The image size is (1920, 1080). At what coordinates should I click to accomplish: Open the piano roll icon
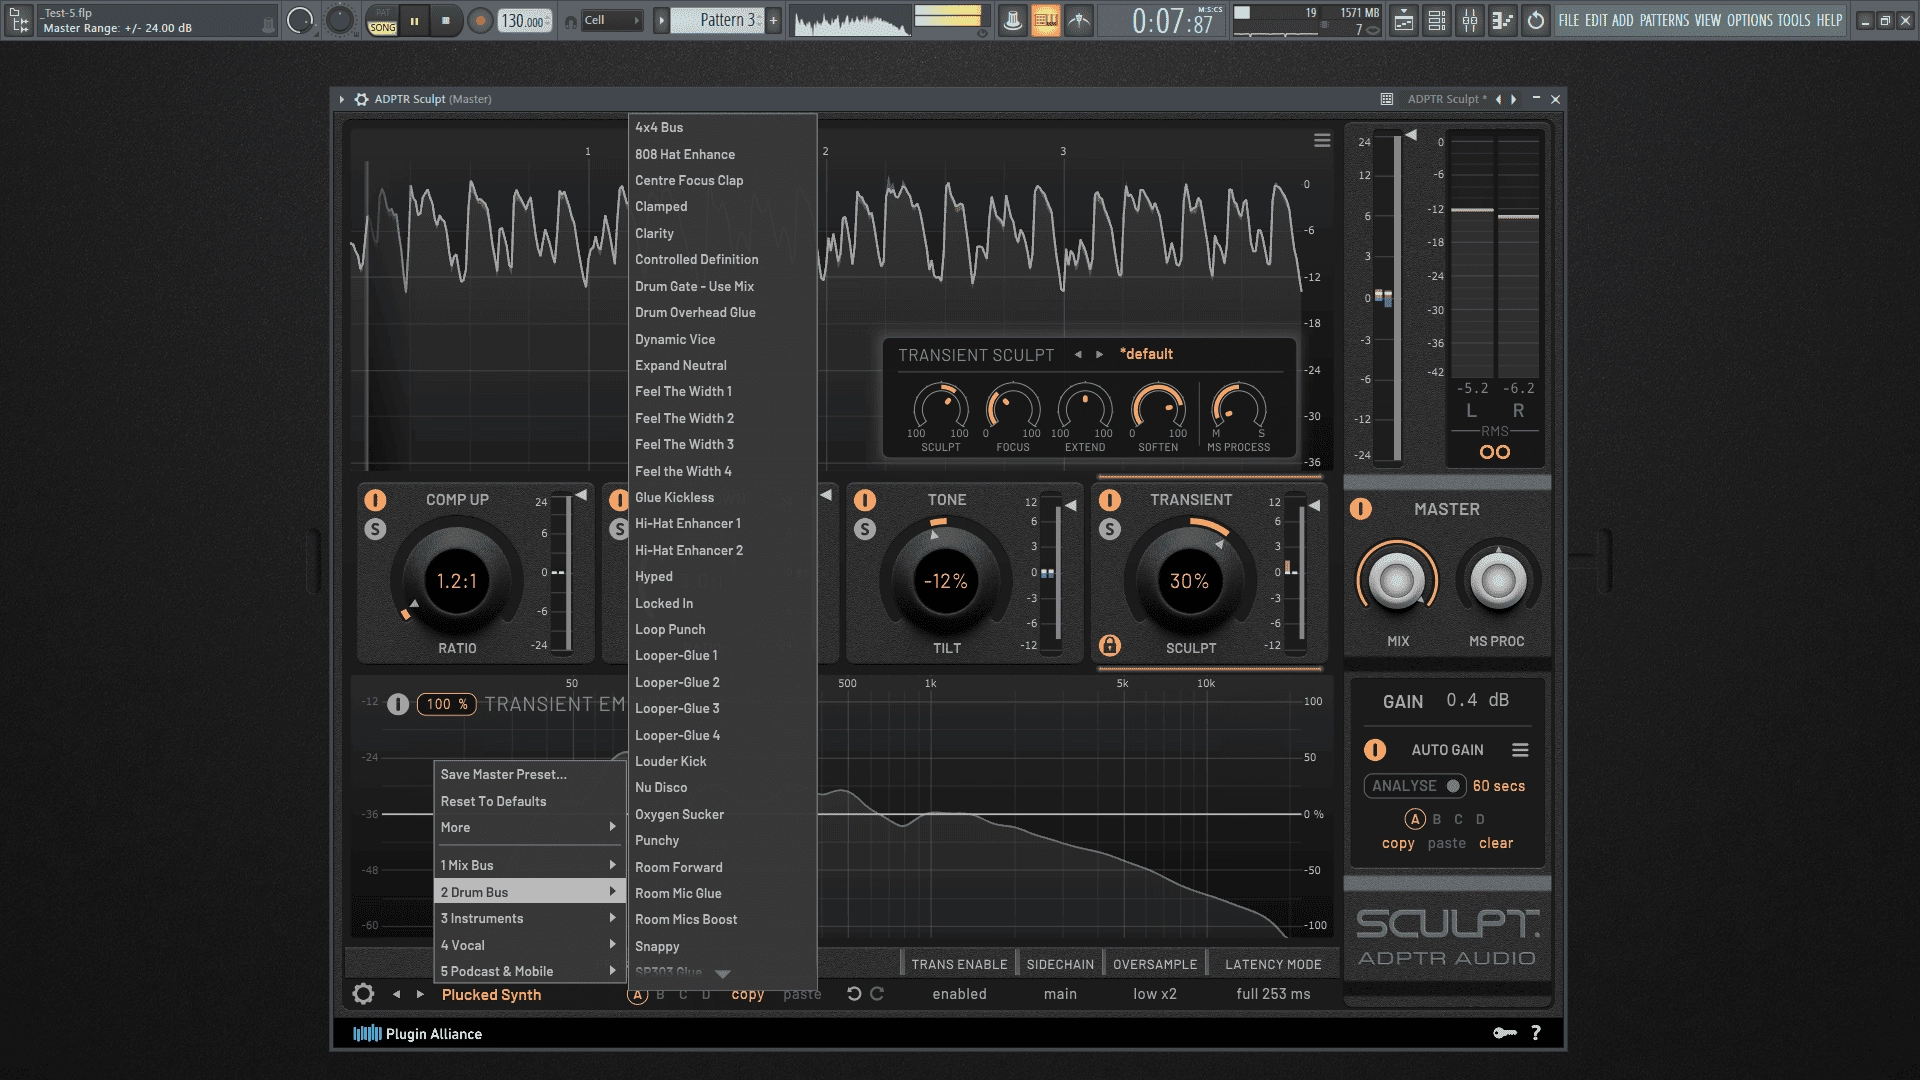click(x=1503, y=20)
